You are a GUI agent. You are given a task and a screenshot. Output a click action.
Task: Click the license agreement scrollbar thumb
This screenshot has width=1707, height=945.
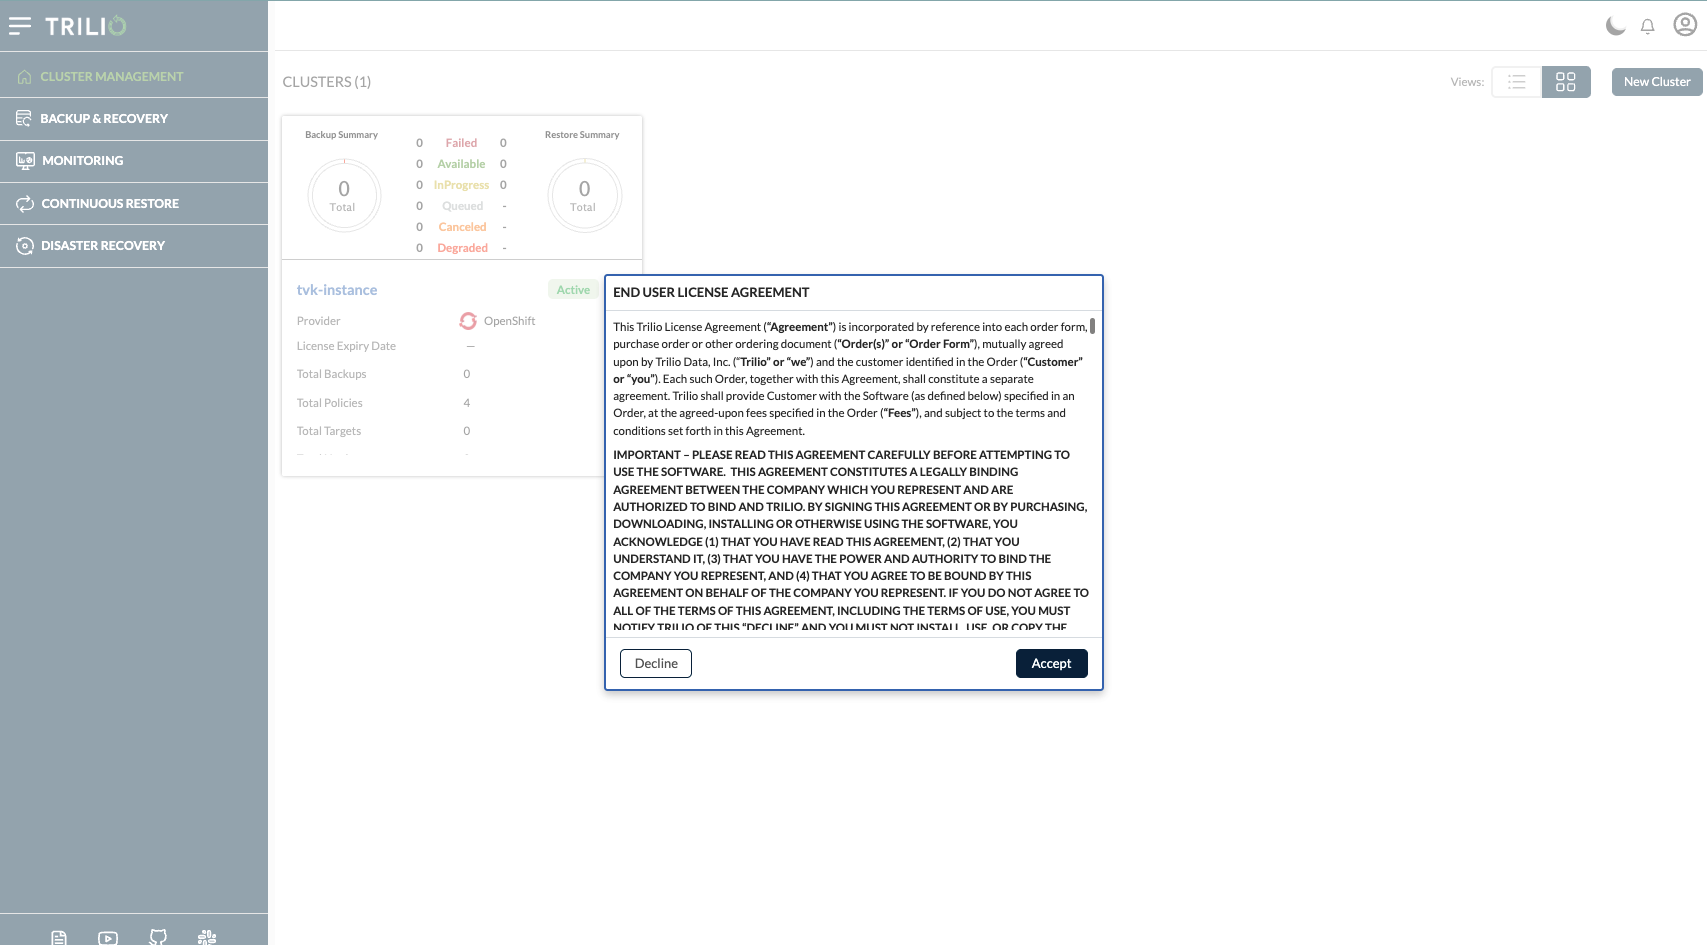[x=1092, y=326]
